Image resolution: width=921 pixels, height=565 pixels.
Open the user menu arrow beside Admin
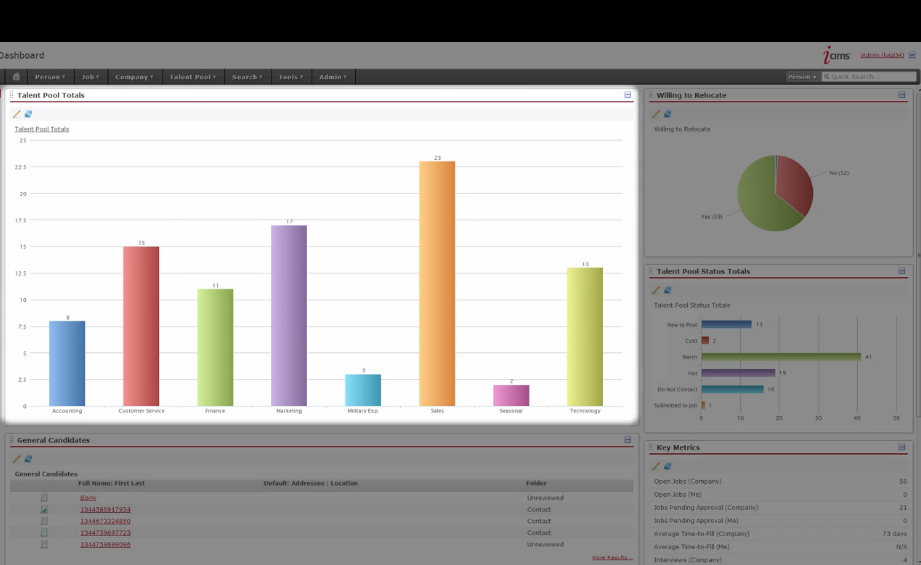[912, 55]
